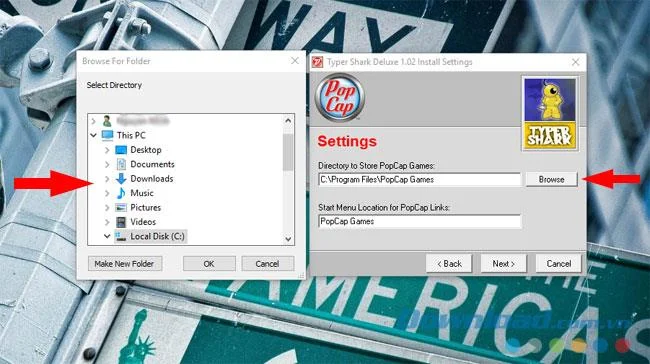Viewport: 650px width, 364px height.
Task: Cancel the Typer Shark installation
Action: point(558,264)
